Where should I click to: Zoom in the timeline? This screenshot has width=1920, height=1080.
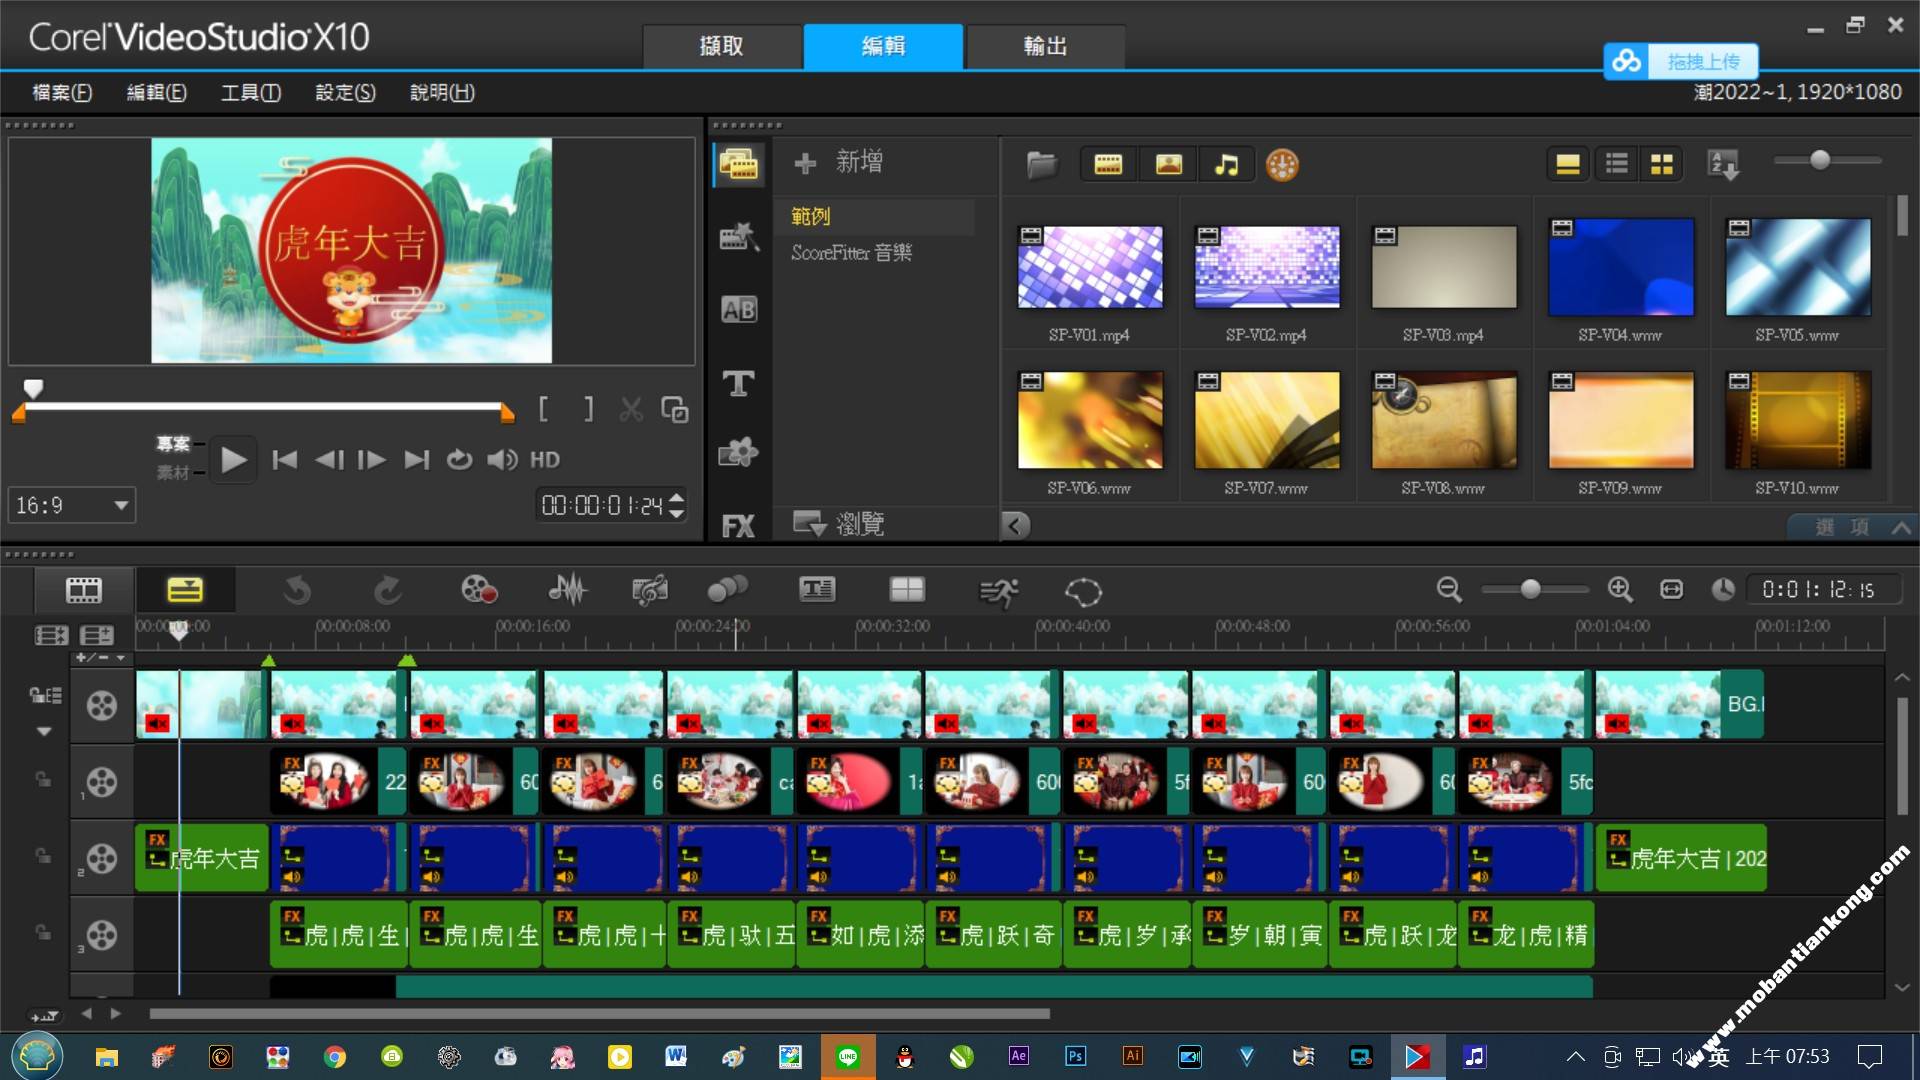pyautogui.click(x=1620, y=590)
